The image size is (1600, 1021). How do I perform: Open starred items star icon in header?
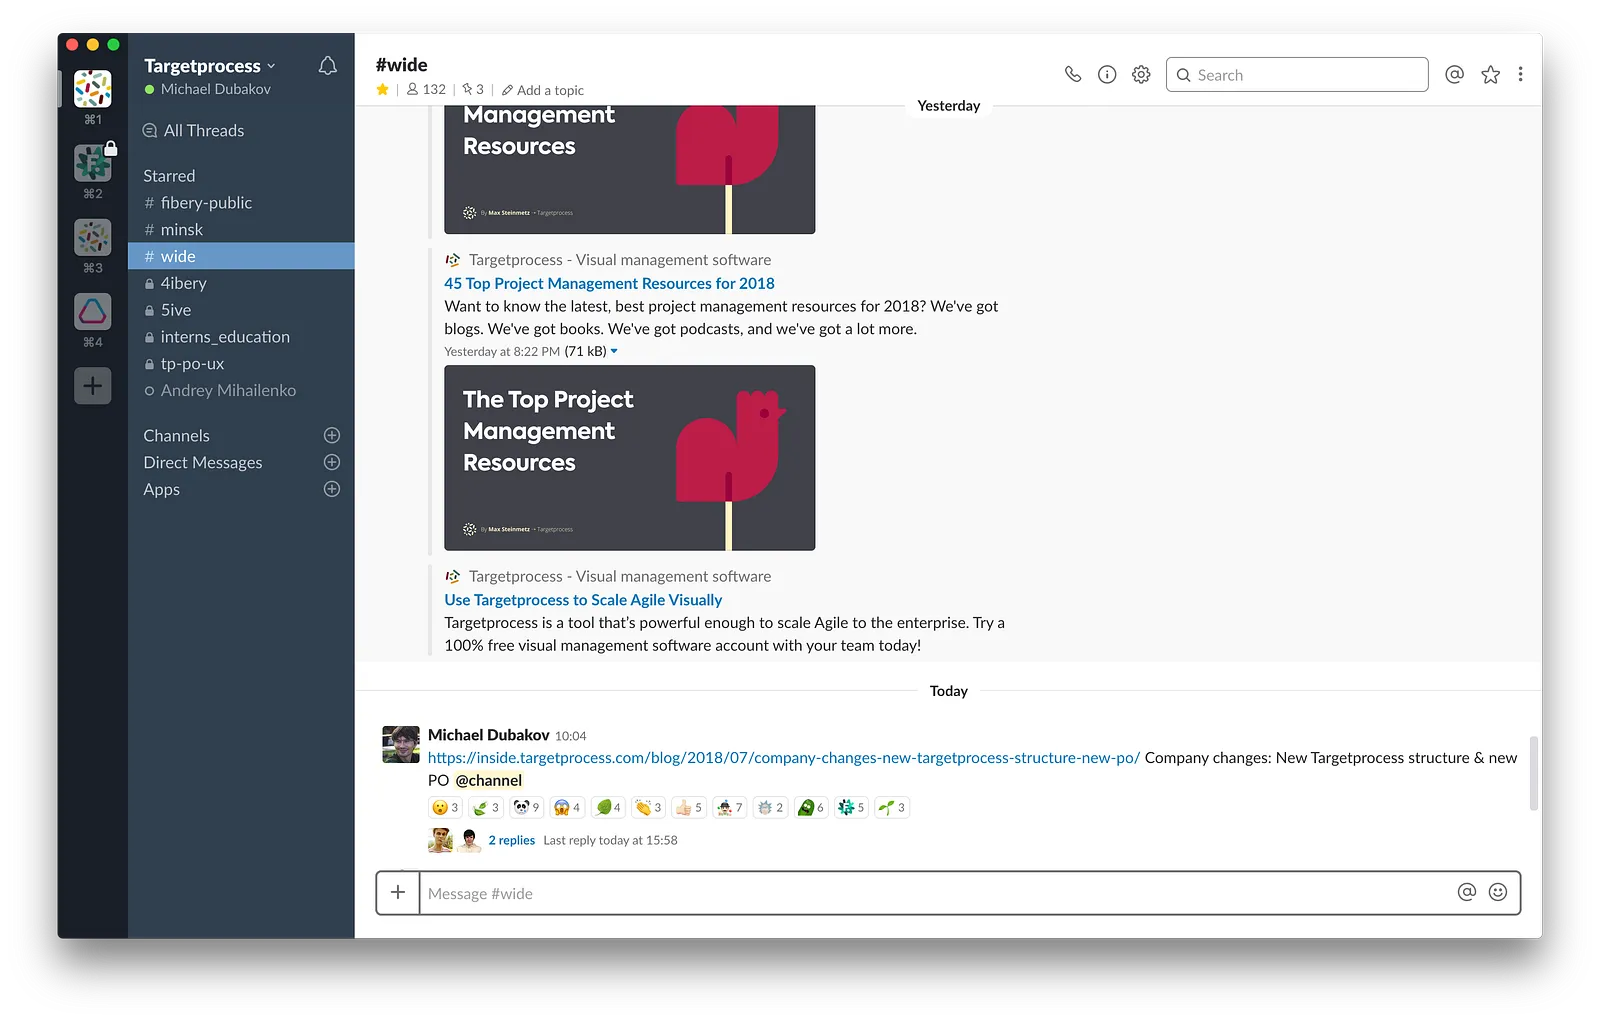coord(1490,74)
